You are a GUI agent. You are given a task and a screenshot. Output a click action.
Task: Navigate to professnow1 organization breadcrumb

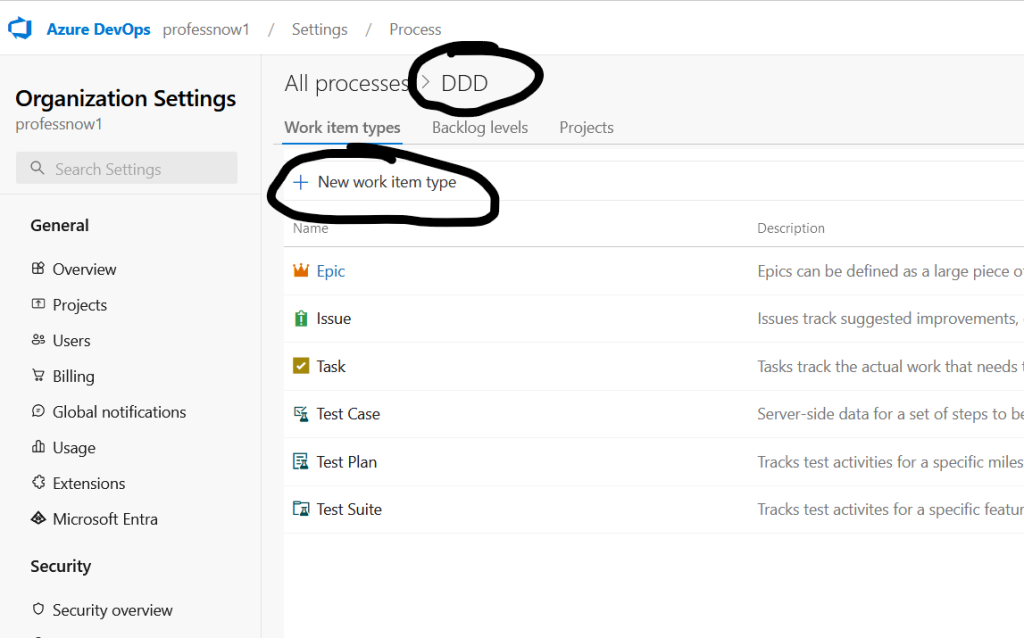206,29
